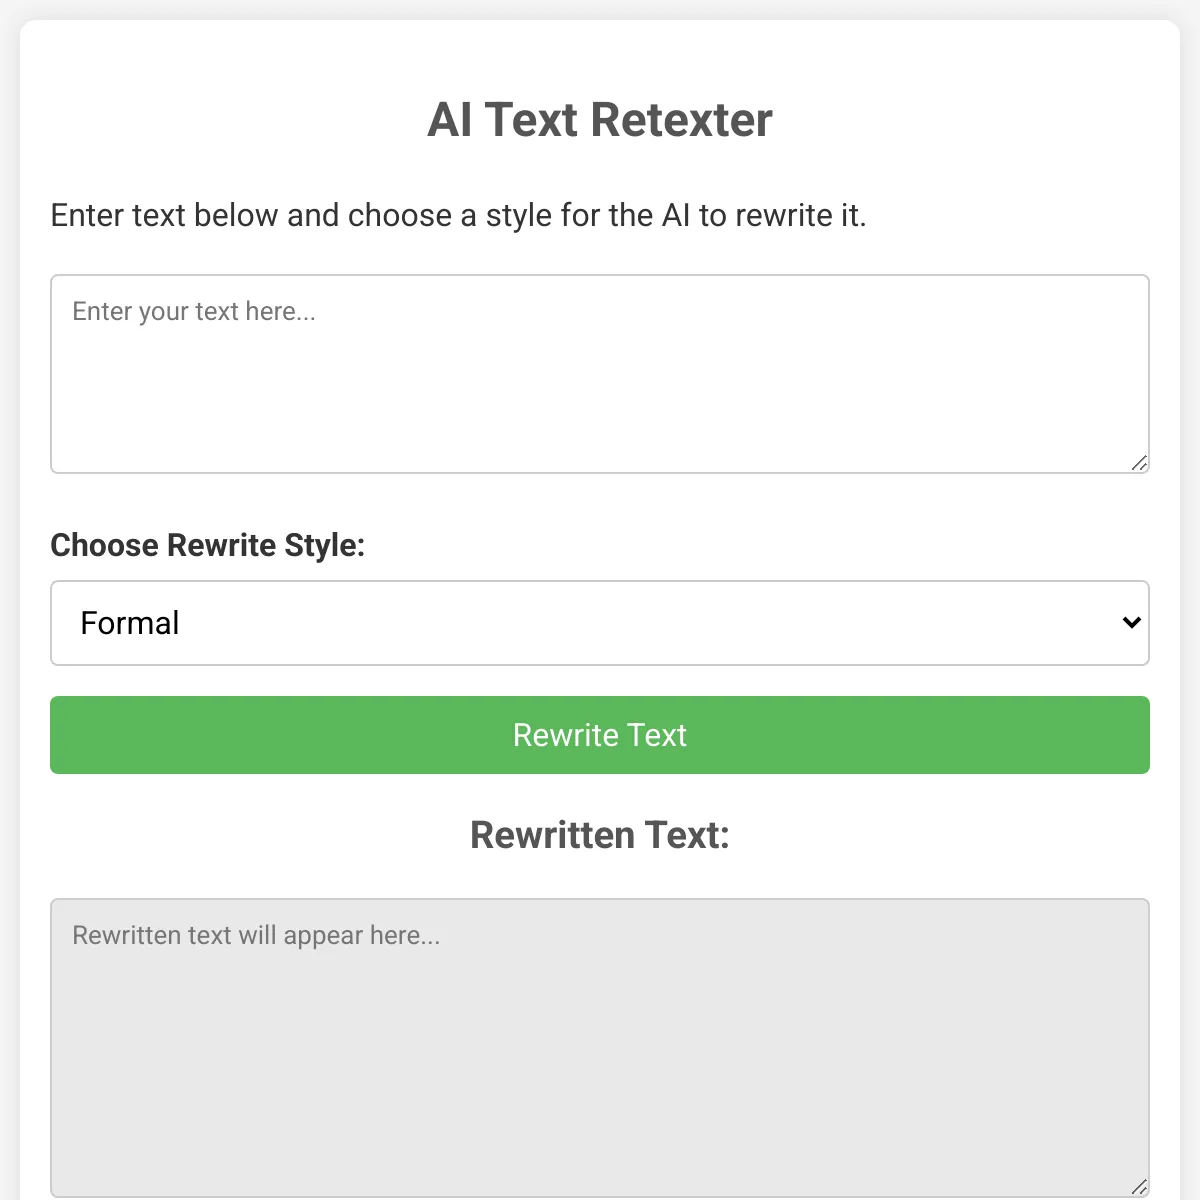1200x1200 pixels.
Task: Click the 'Rewritten Text:' section heading
Action: pos(600,835)
